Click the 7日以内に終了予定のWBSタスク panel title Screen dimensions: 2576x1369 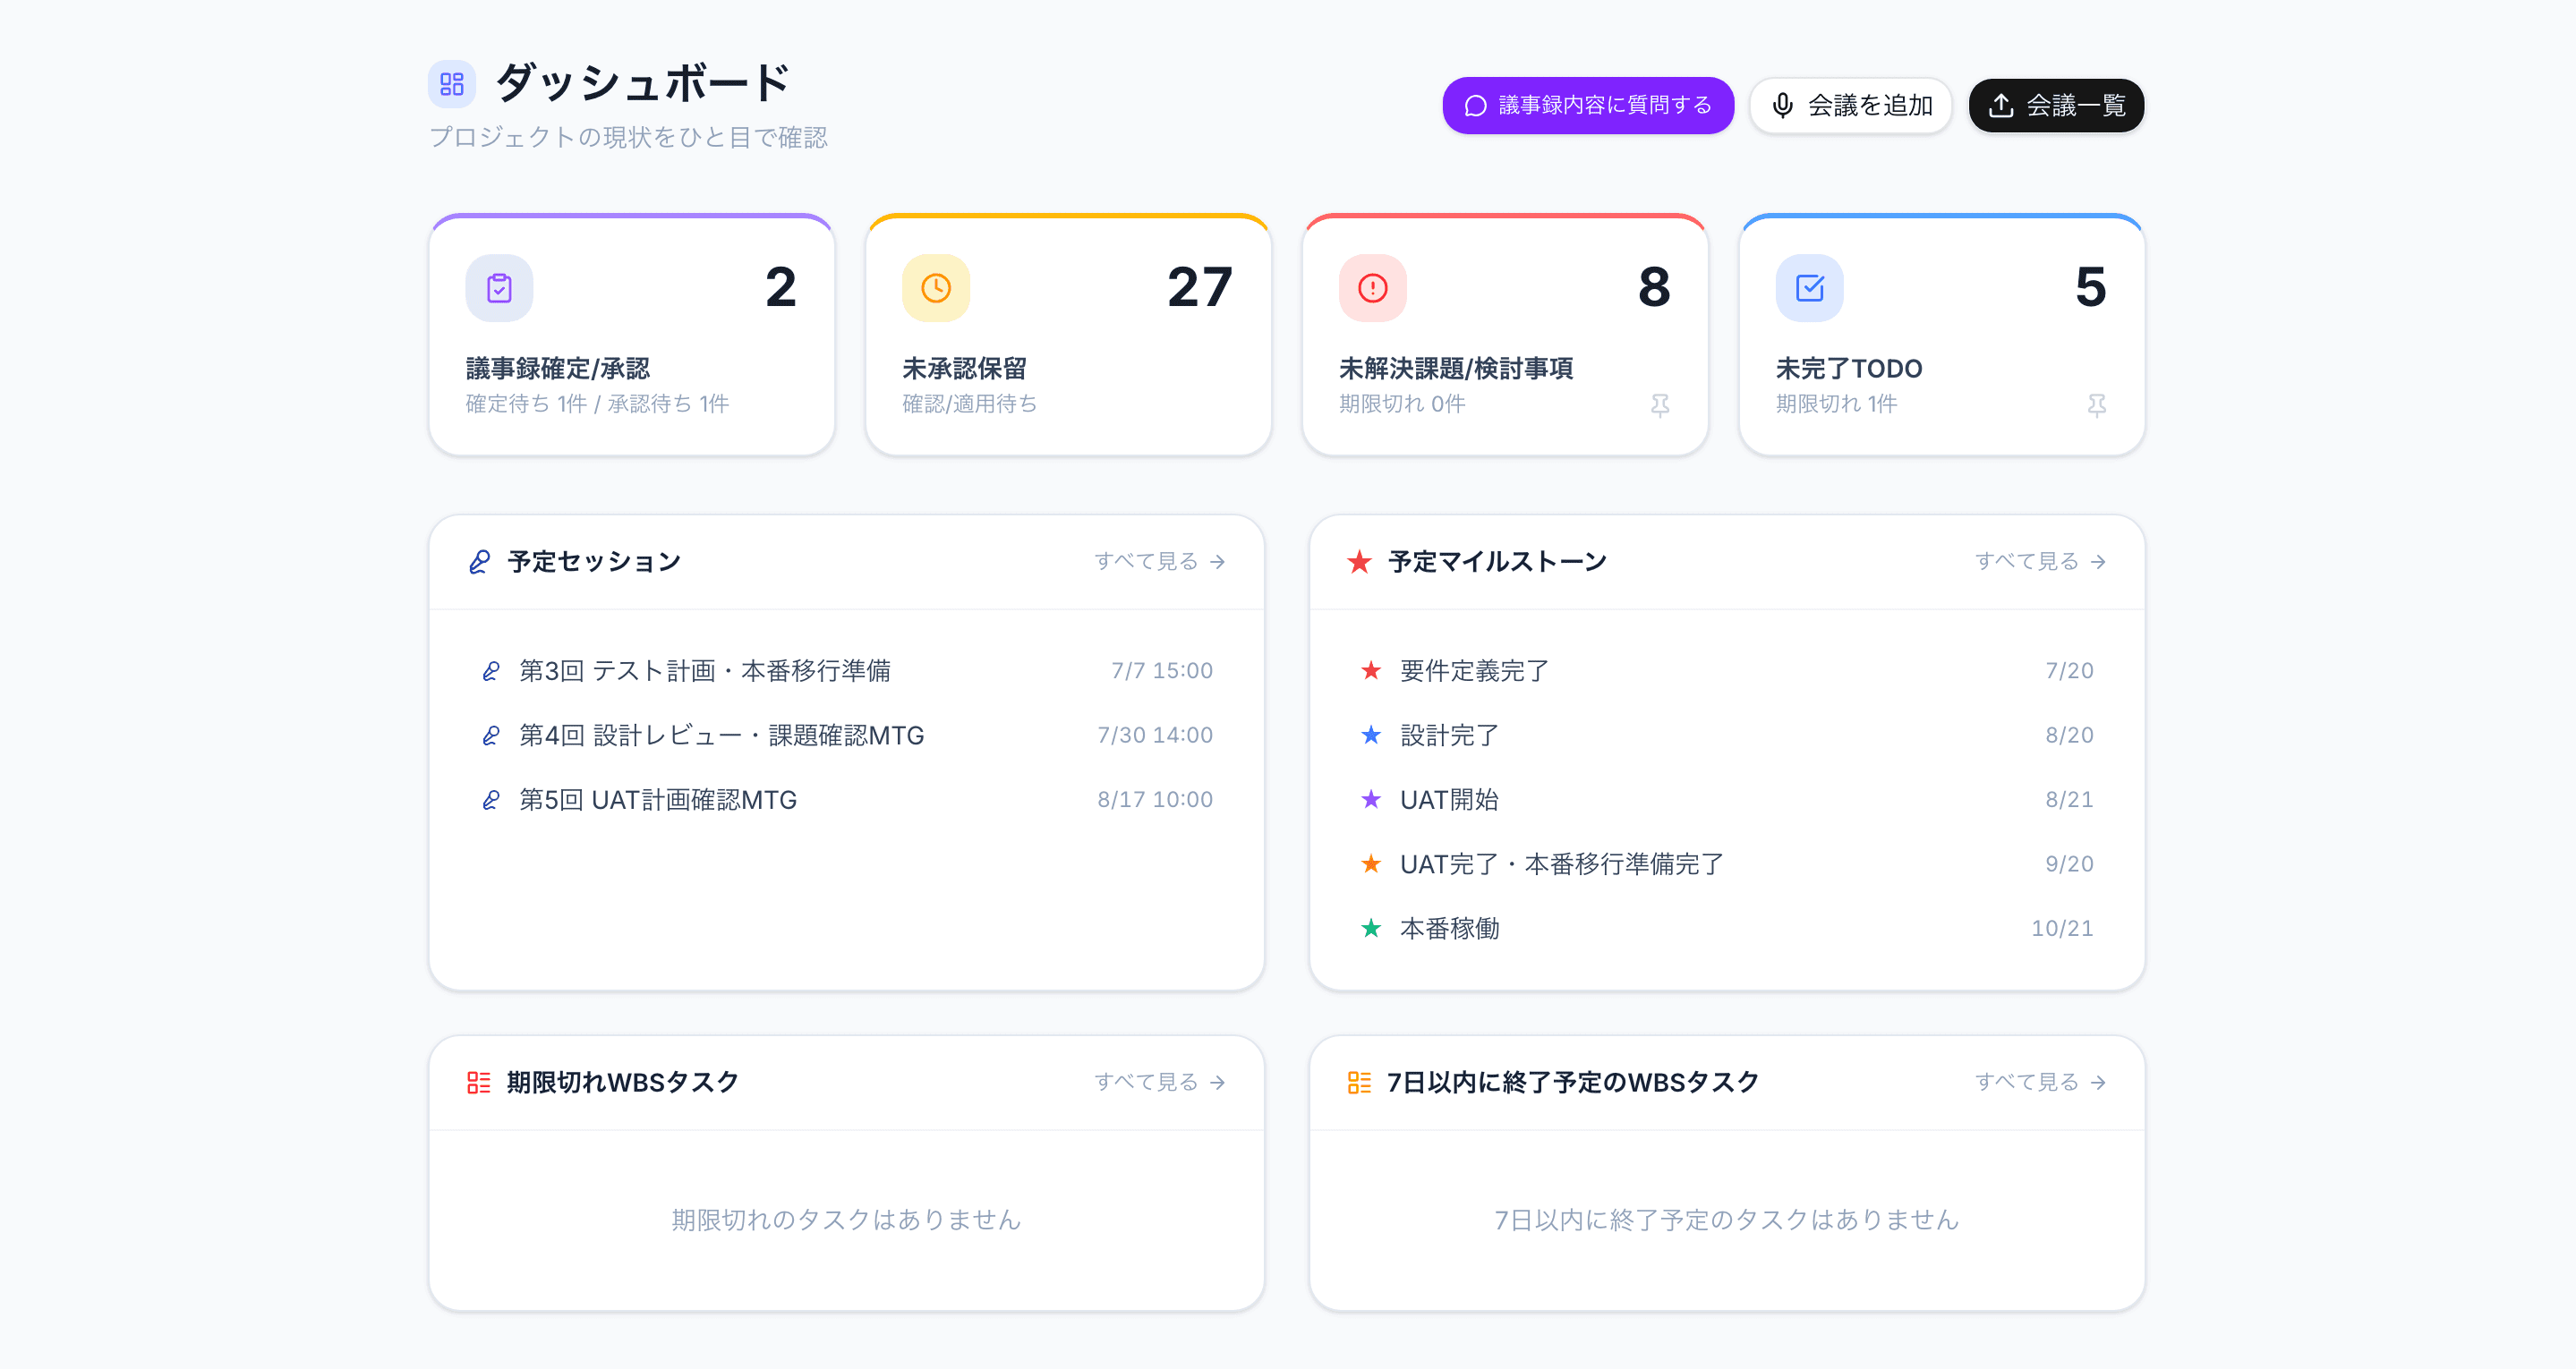click(x=1573, y=1083)
